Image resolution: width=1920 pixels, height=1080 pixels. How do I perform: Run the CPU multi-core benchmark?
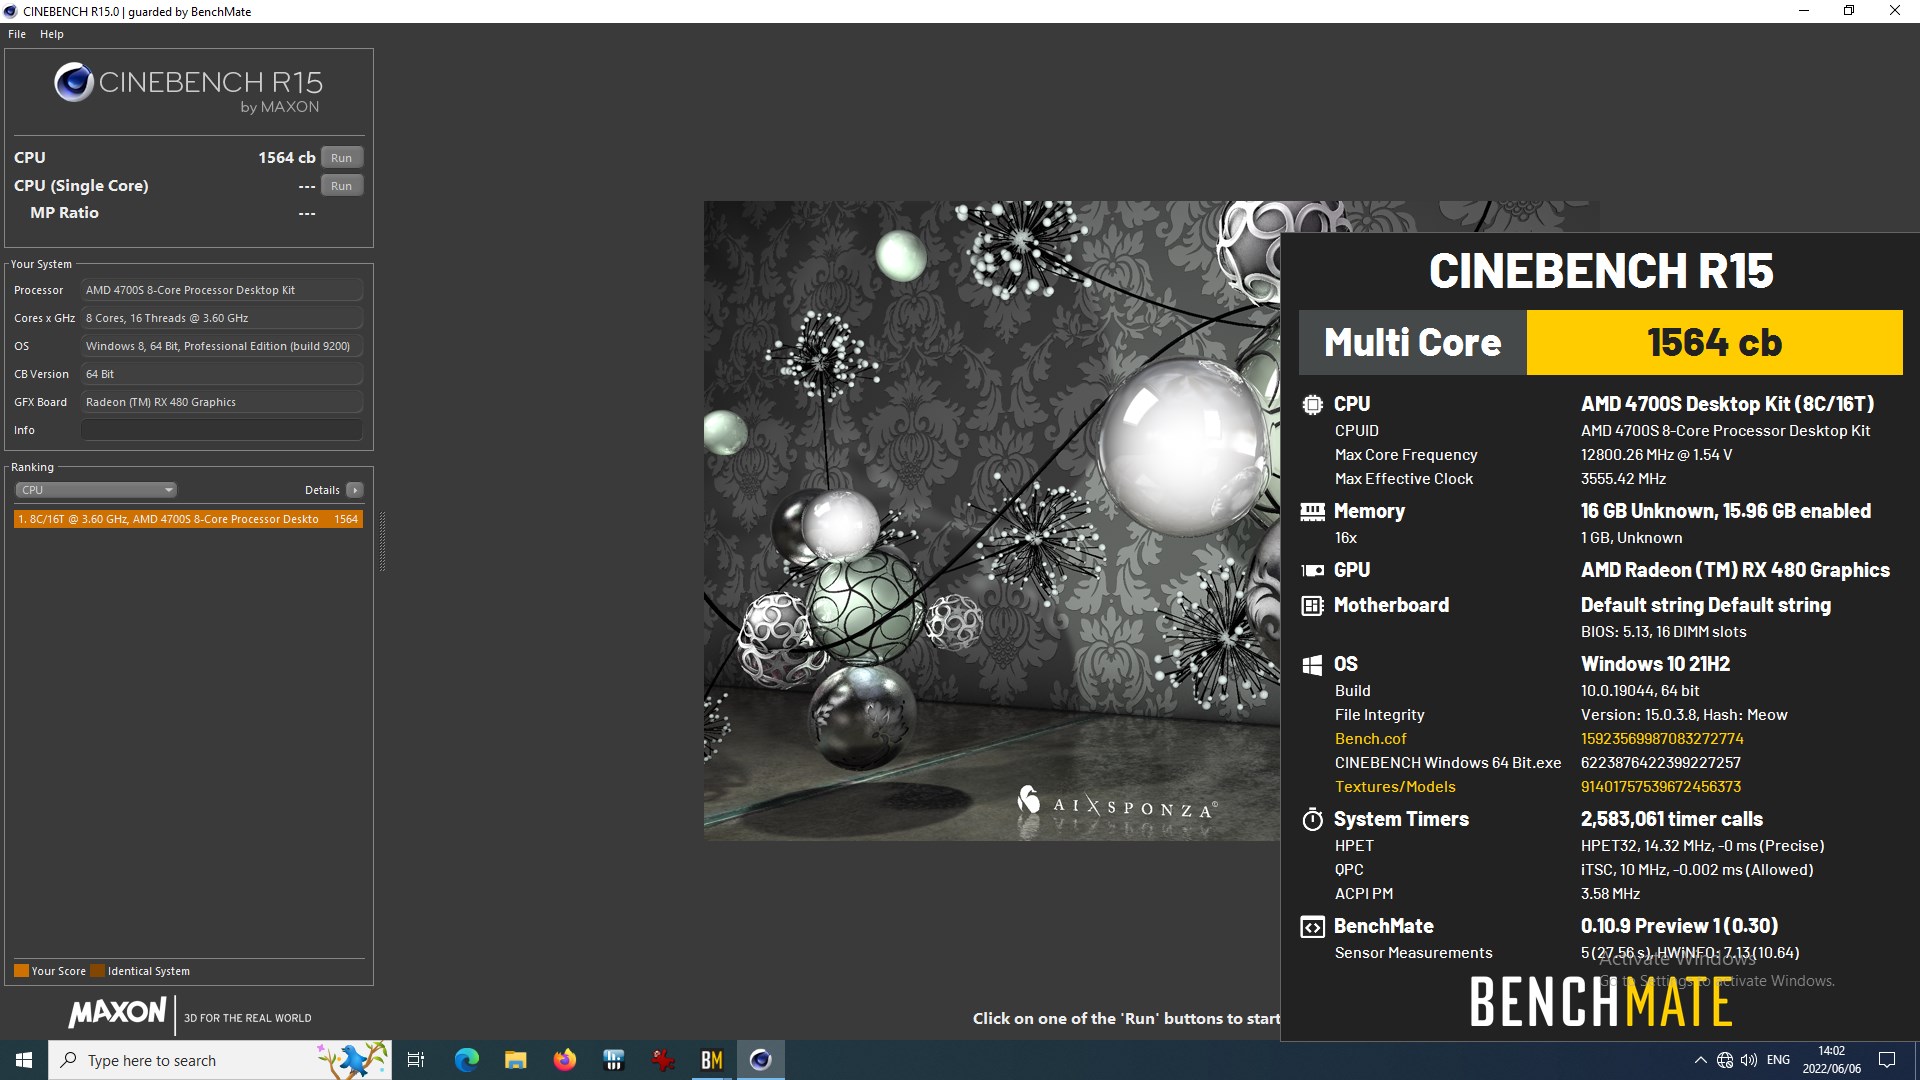342,158
